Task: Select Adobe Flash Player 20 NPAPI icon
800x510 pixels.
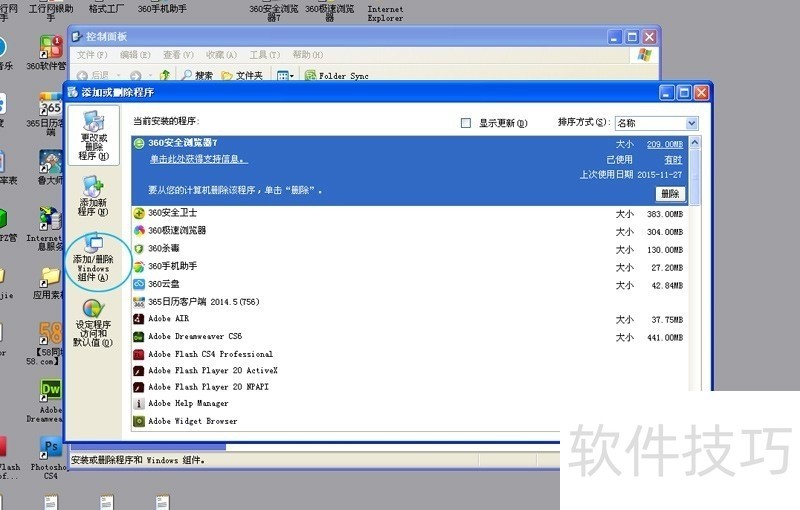Action: [139, 387]
